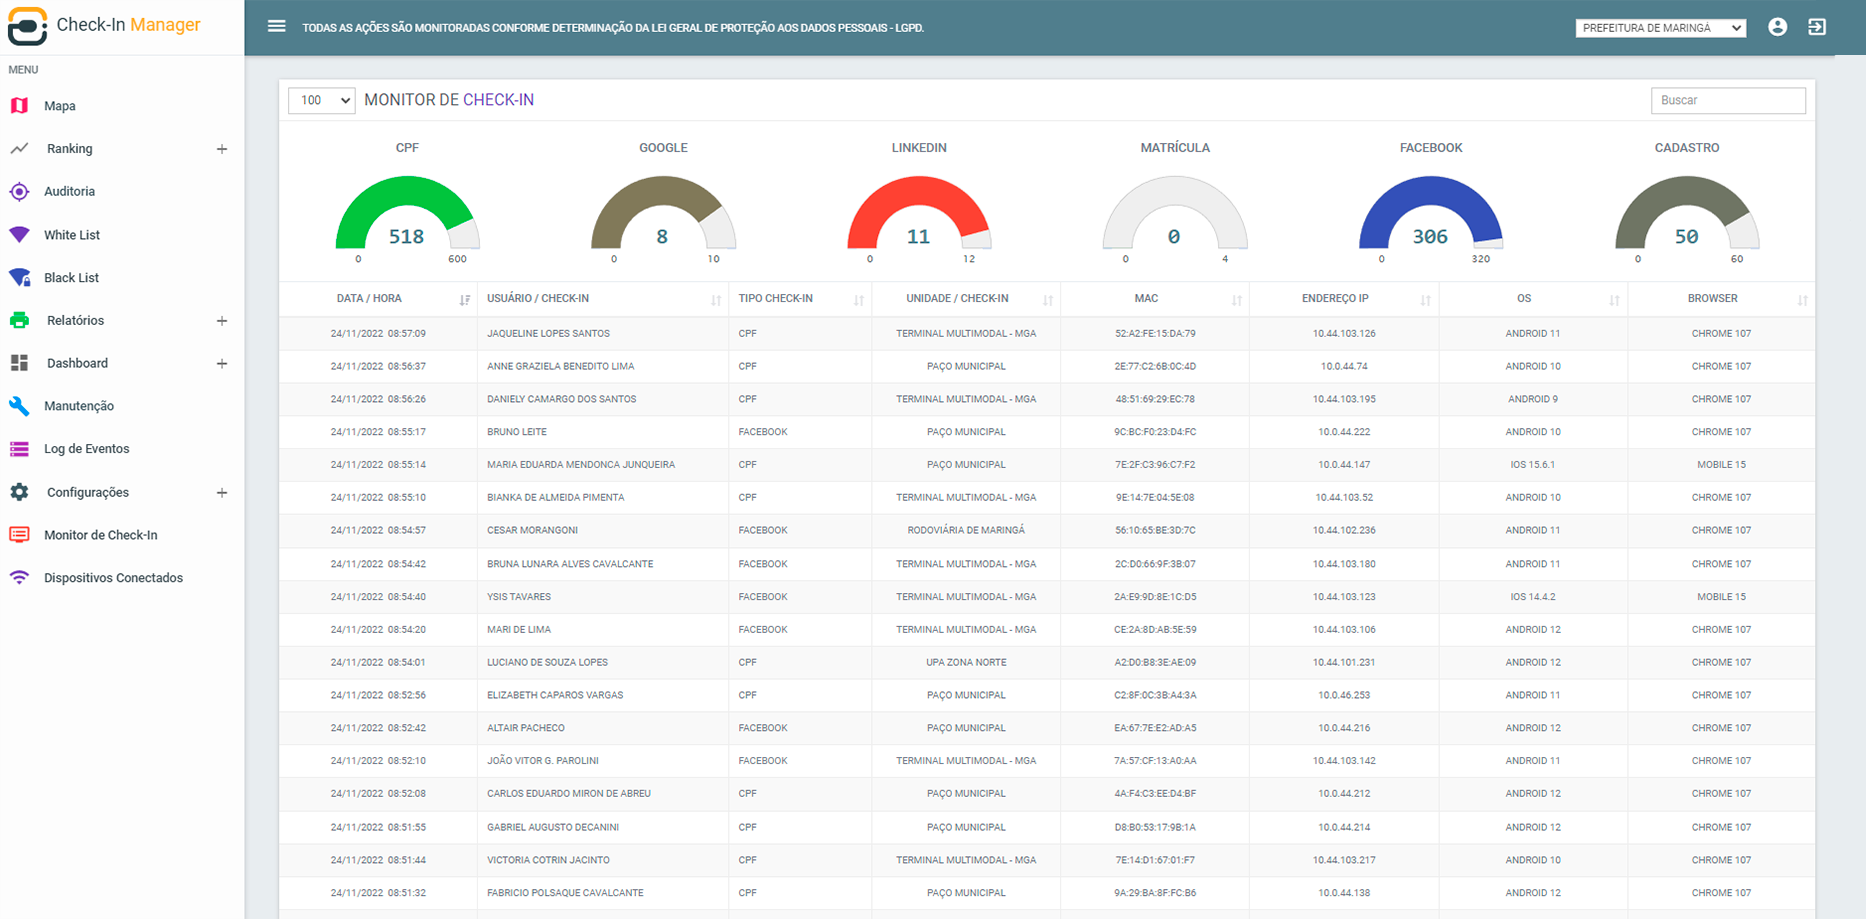Click MAC 2A:E9:9D:8E:1C:D5
Viewport: 1866px width, 919px height.
tap(1155, 597)
